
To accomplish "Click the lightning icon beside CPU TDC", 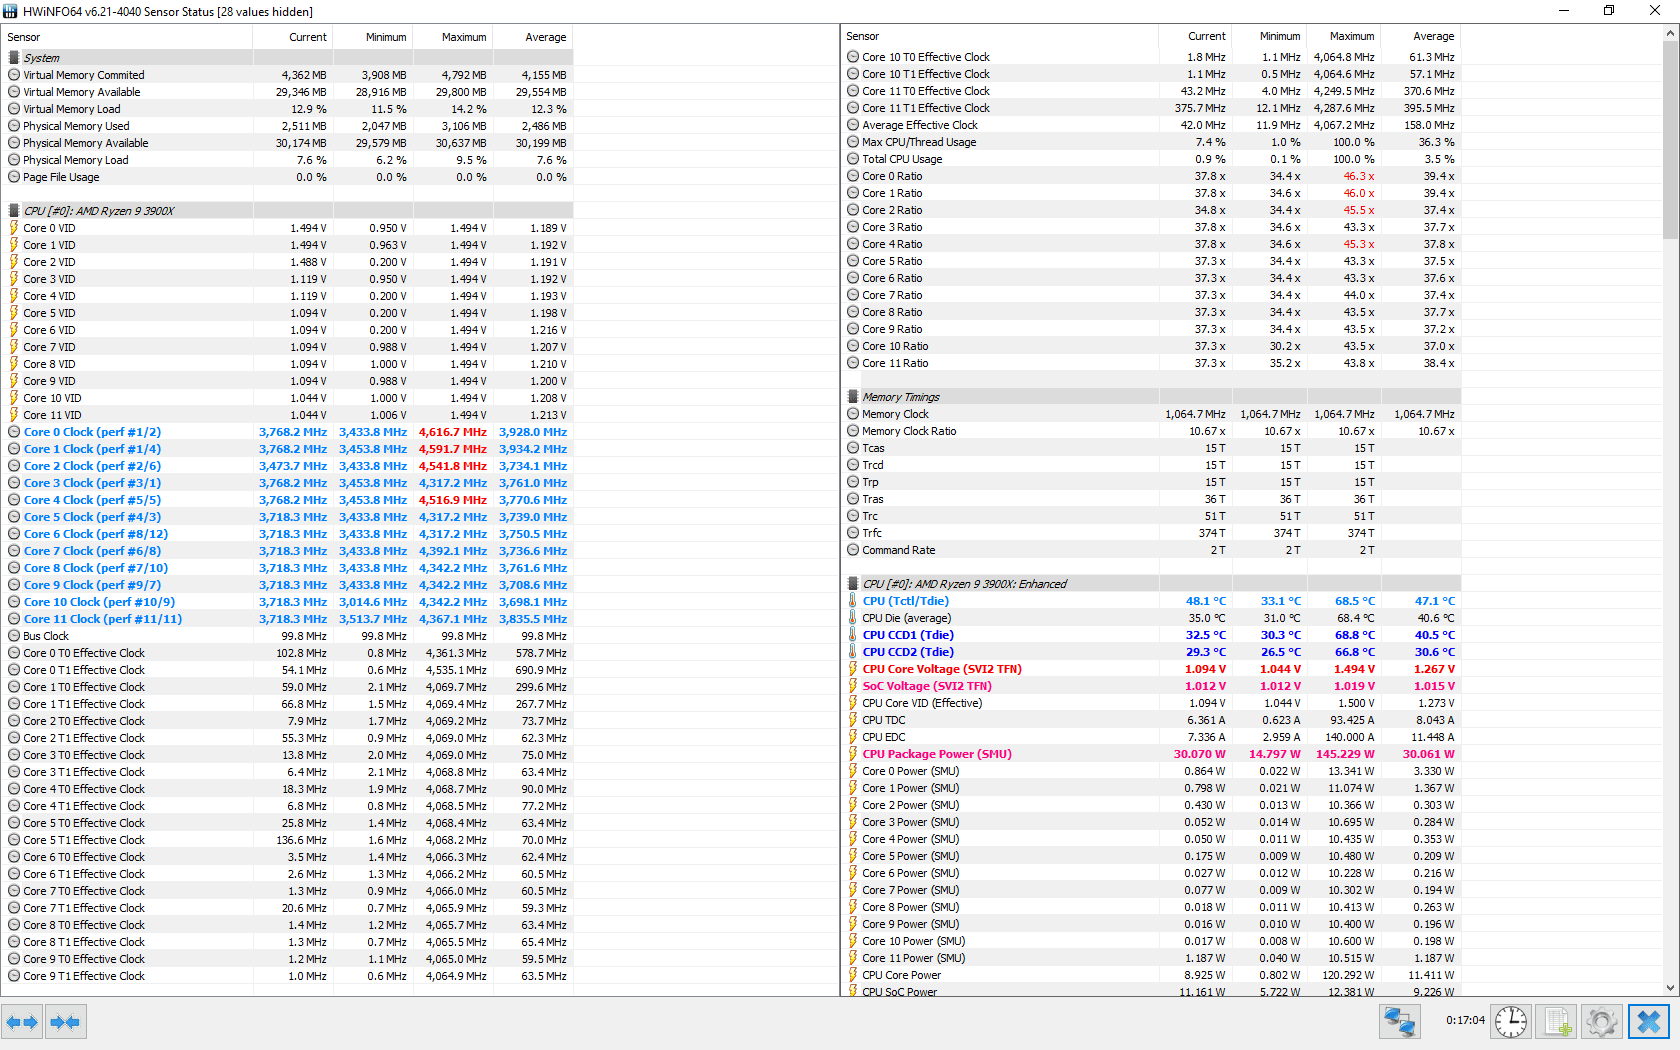I will click(x=853, y=720).
